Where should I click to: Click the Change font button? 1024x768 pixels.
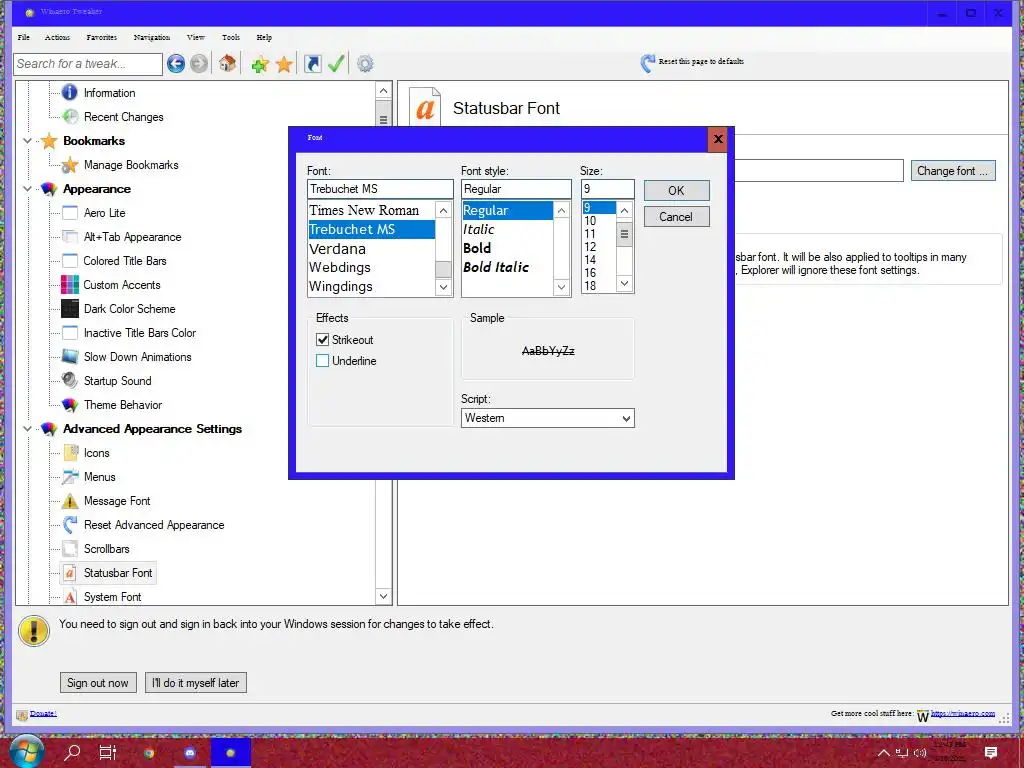pyautogui.click(x=953, y=170)
